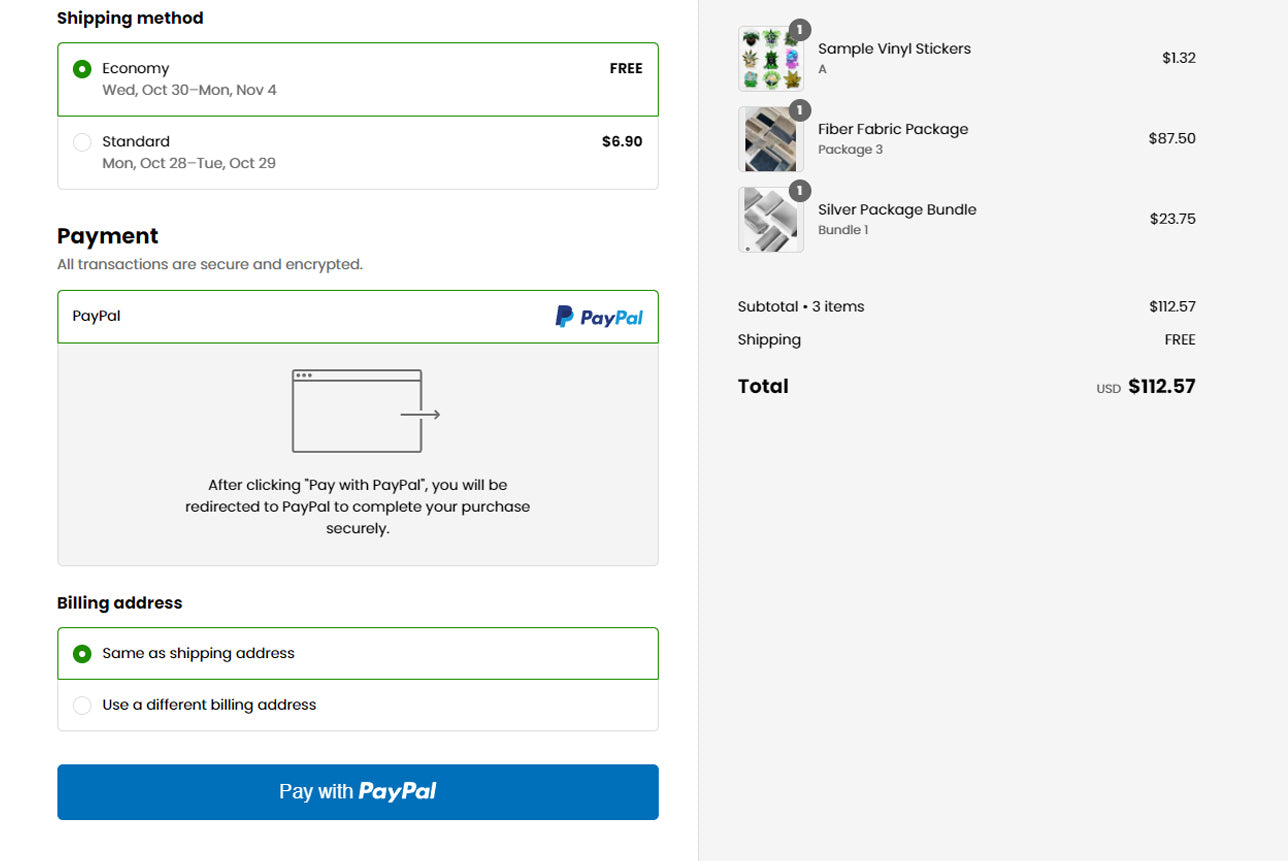Click Sample Vinyl Stickers product thumbnail

(770, 59)
